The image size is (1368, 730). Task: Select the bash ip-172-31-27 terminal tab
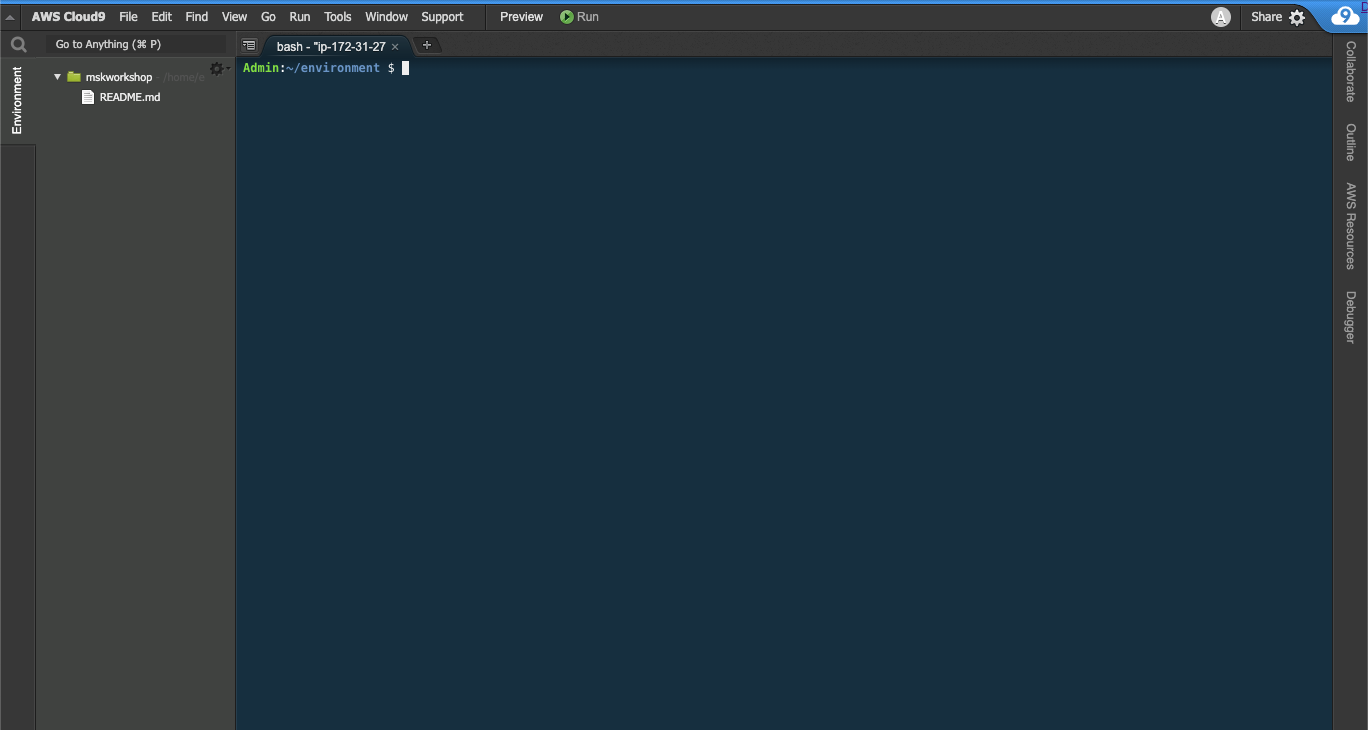pos(330,46)
